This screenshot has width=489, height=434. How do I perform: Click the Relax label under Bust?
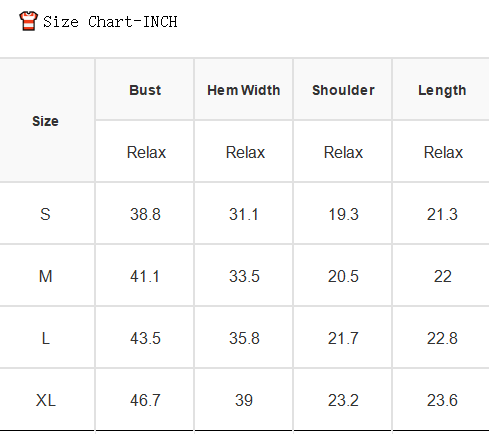(x=146, y=152)
